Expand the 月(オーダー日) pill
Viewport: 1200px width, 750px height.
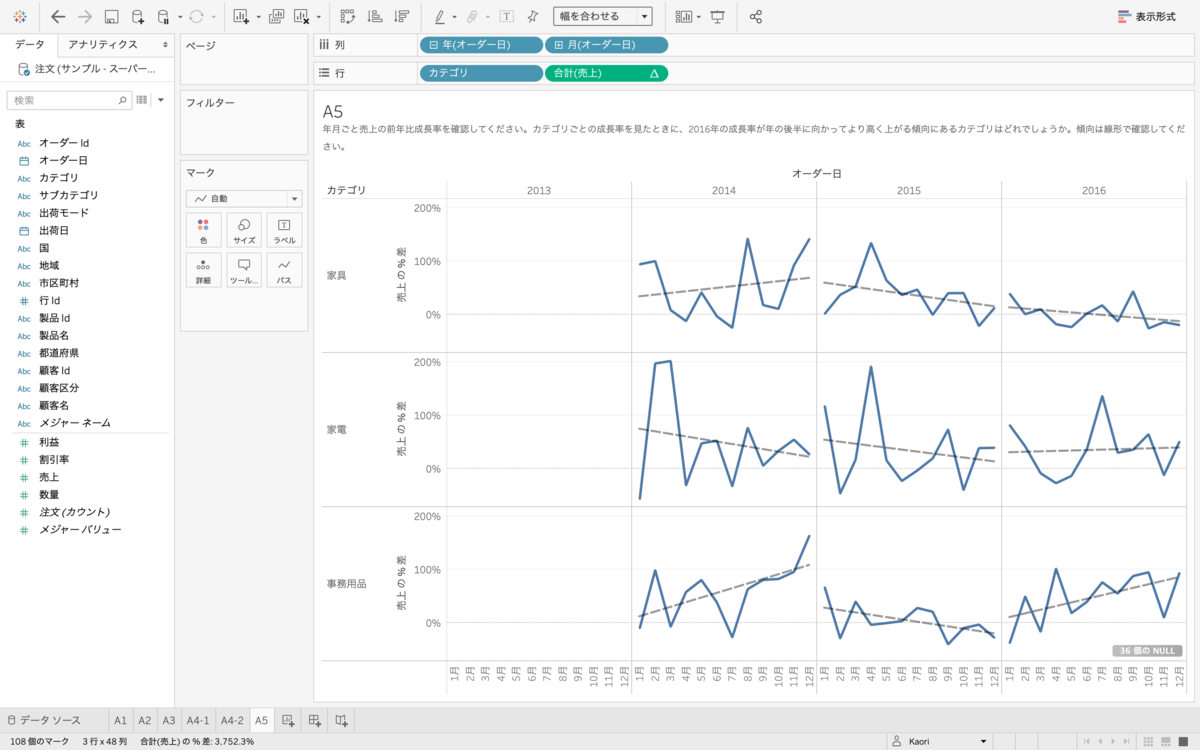tap(557, 45)
